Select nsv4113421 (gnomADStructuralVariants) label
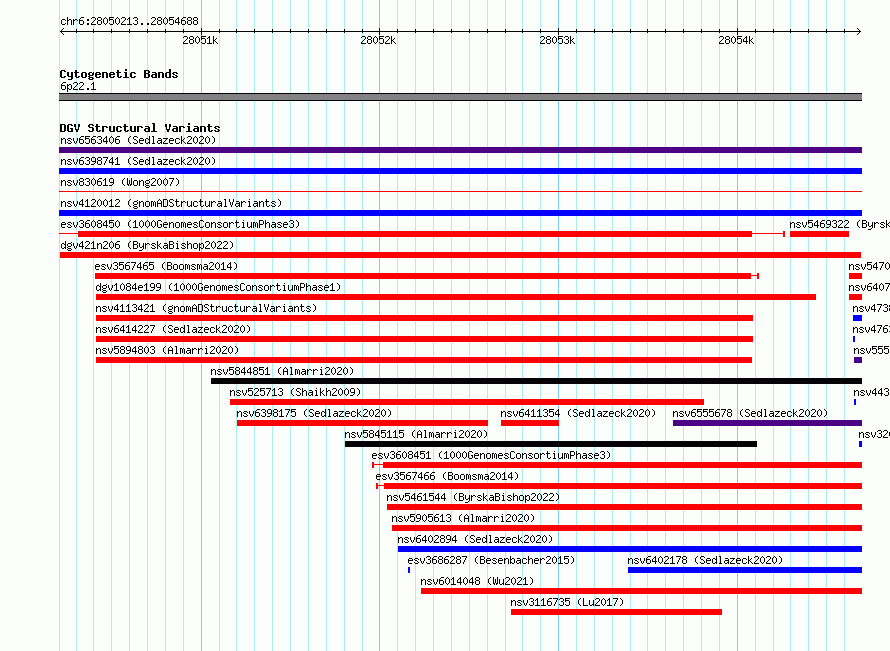This screenshot has width=890, height=651. click(x=206, y=308)
